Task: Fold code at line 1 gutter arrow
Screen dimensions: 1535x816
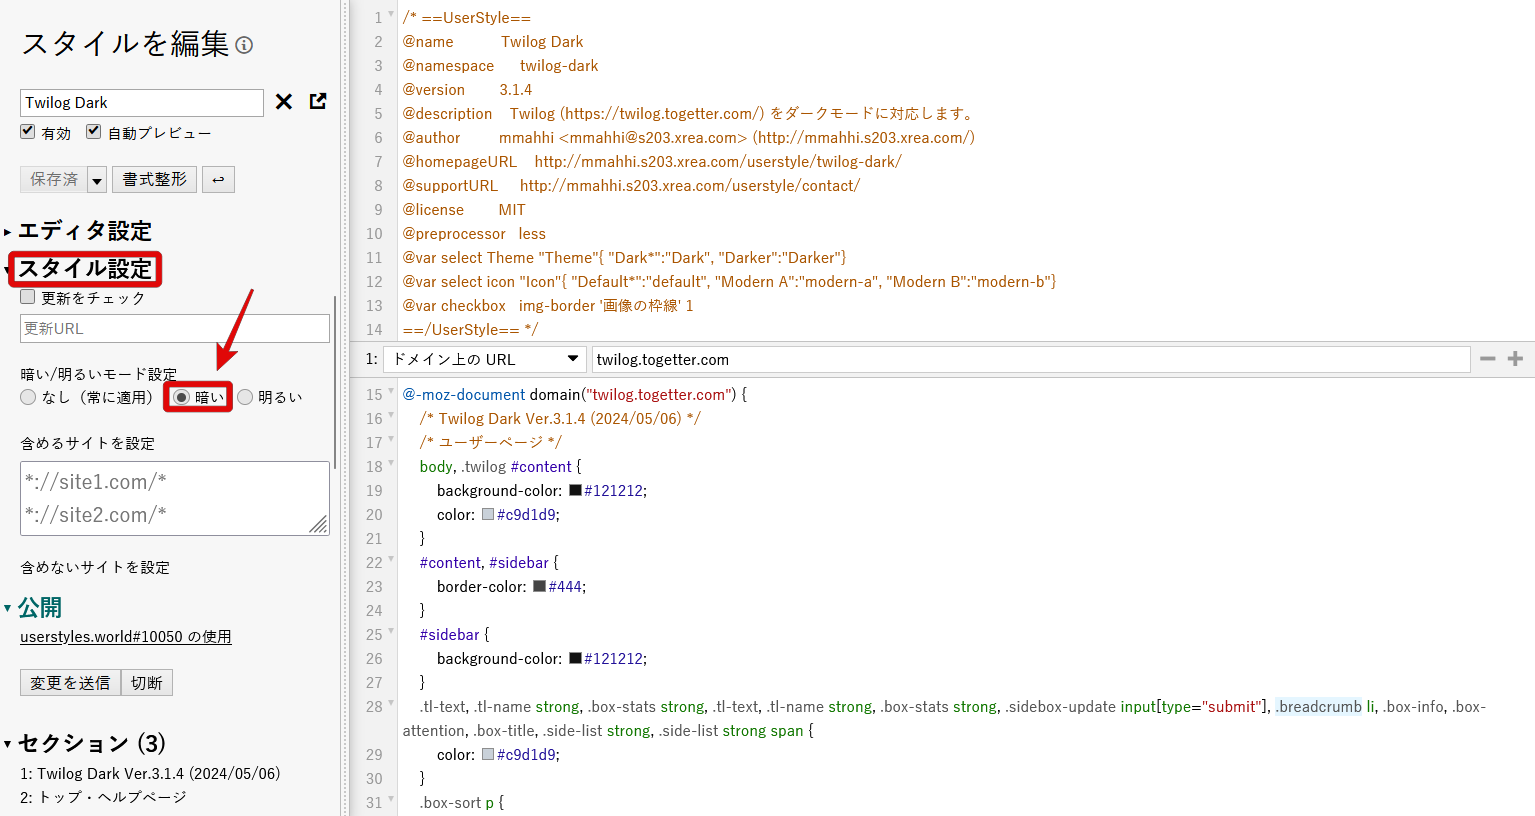Action: click(391, 16)
